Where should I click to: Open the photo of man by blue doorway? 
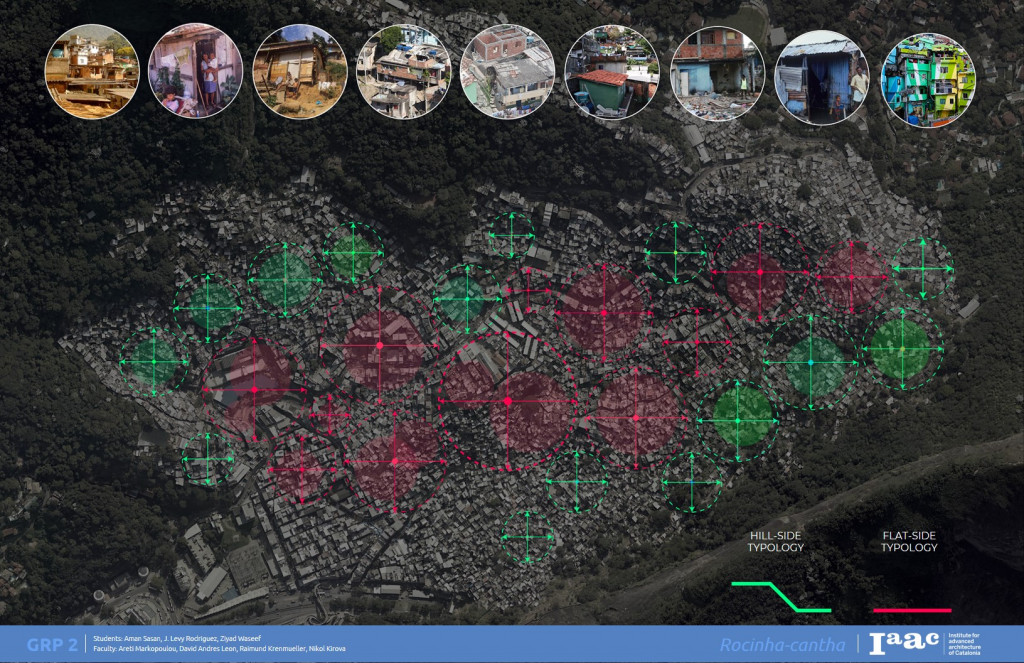[822, 77]
